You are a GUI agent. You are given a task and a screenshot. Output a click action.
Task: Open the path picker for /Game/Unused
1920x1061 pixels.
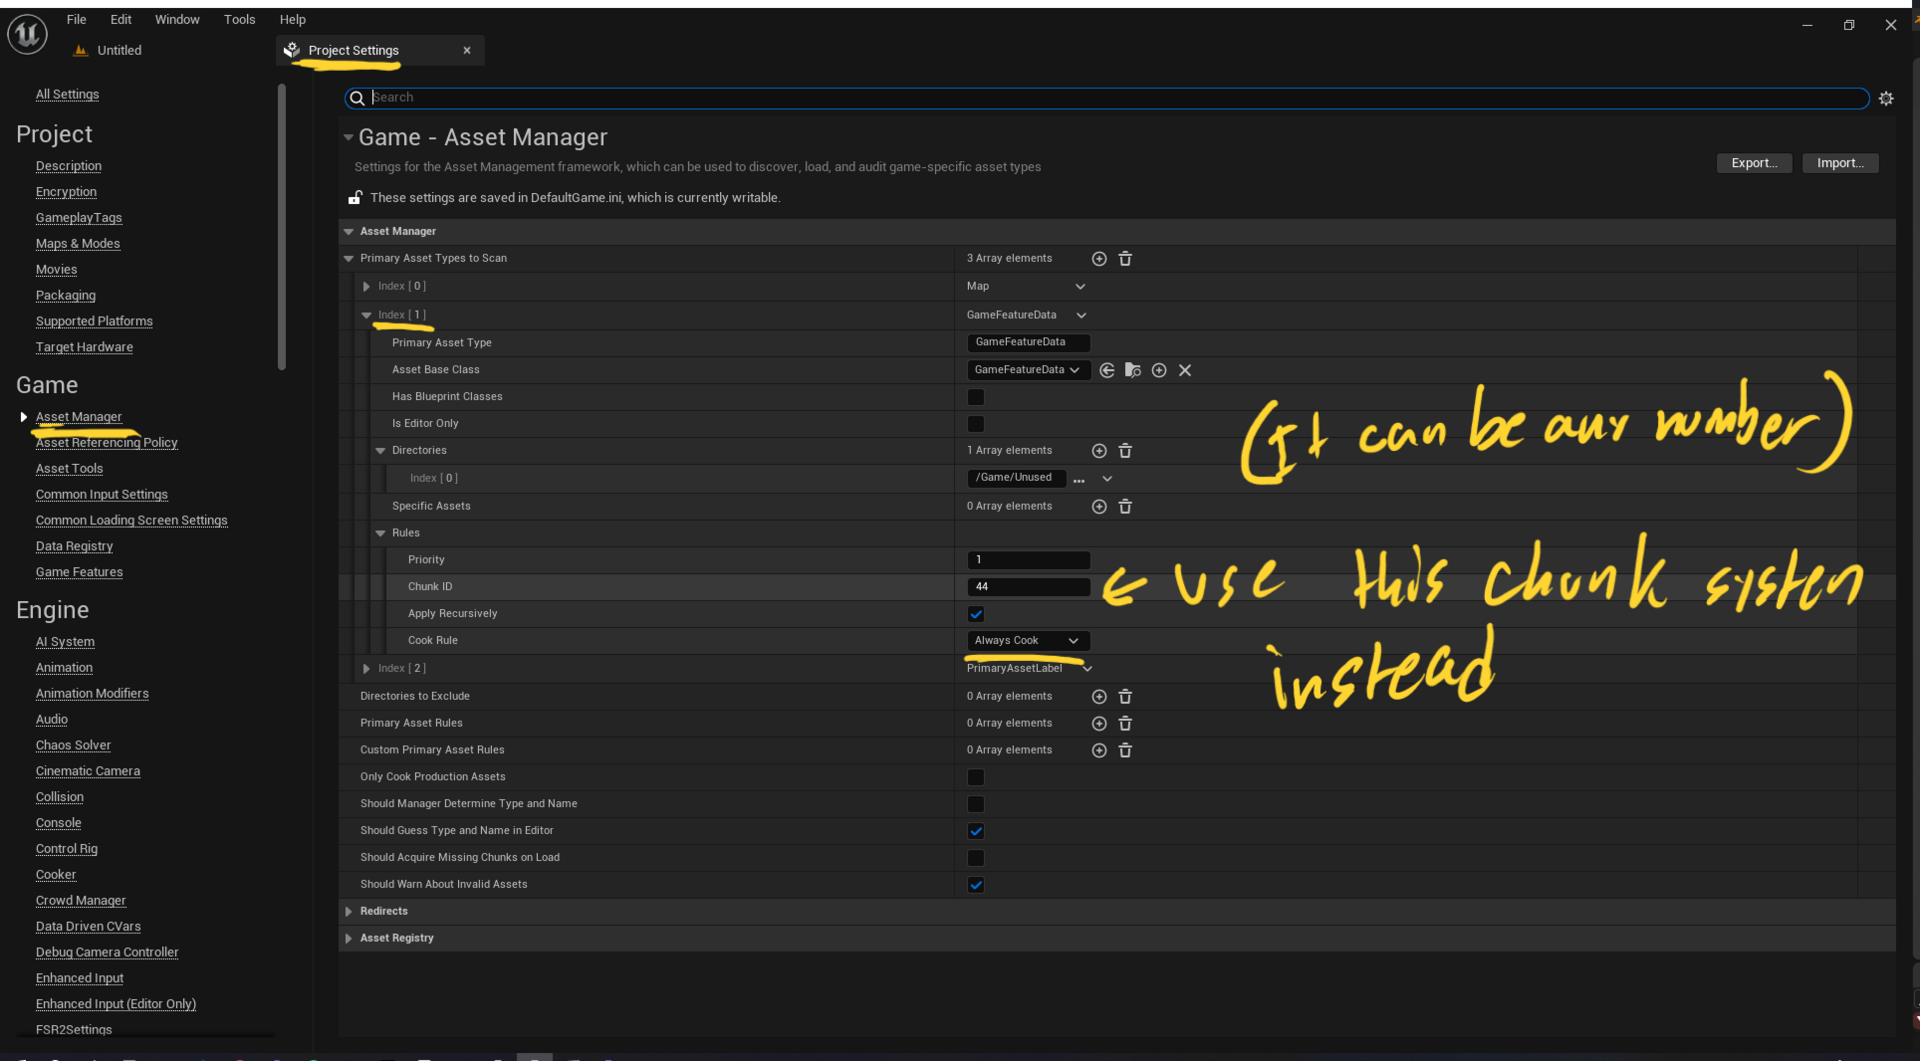(x=1079, y=479)
